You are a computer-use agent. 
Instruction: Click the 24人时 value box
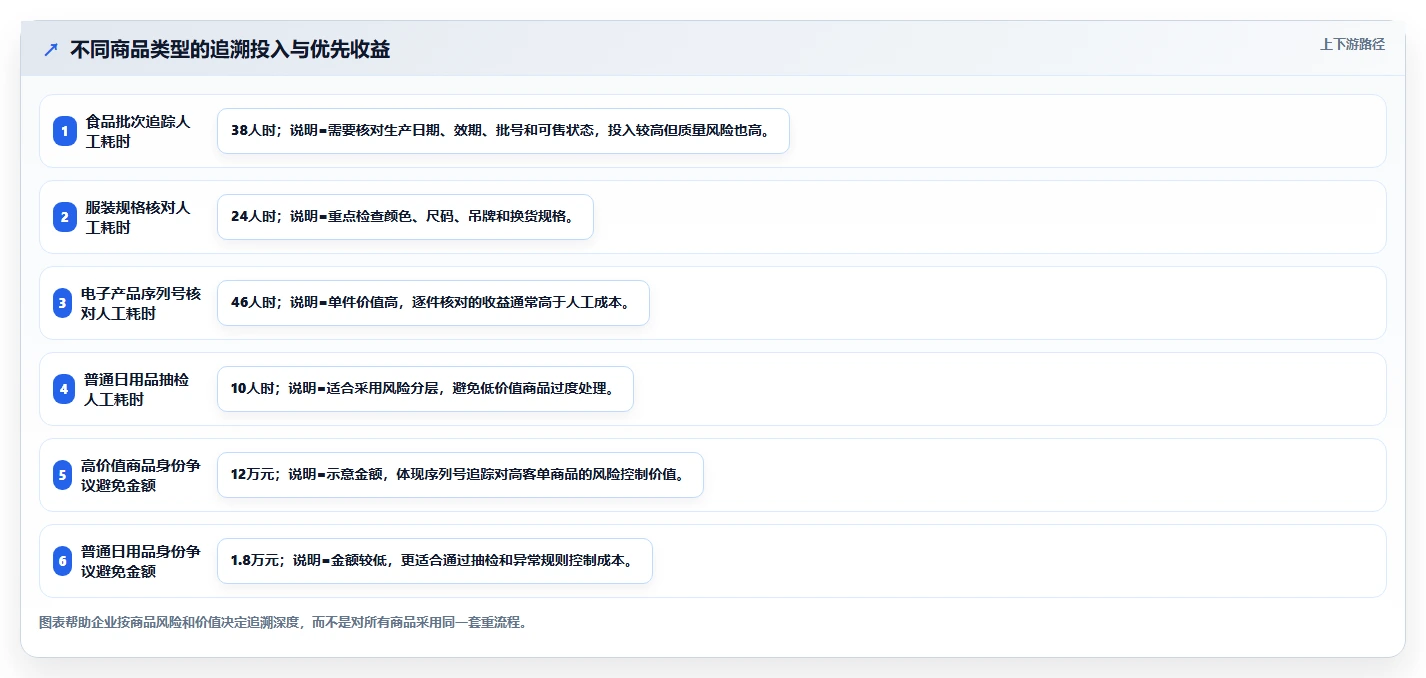pyautogui.click(x=405, y=217)
